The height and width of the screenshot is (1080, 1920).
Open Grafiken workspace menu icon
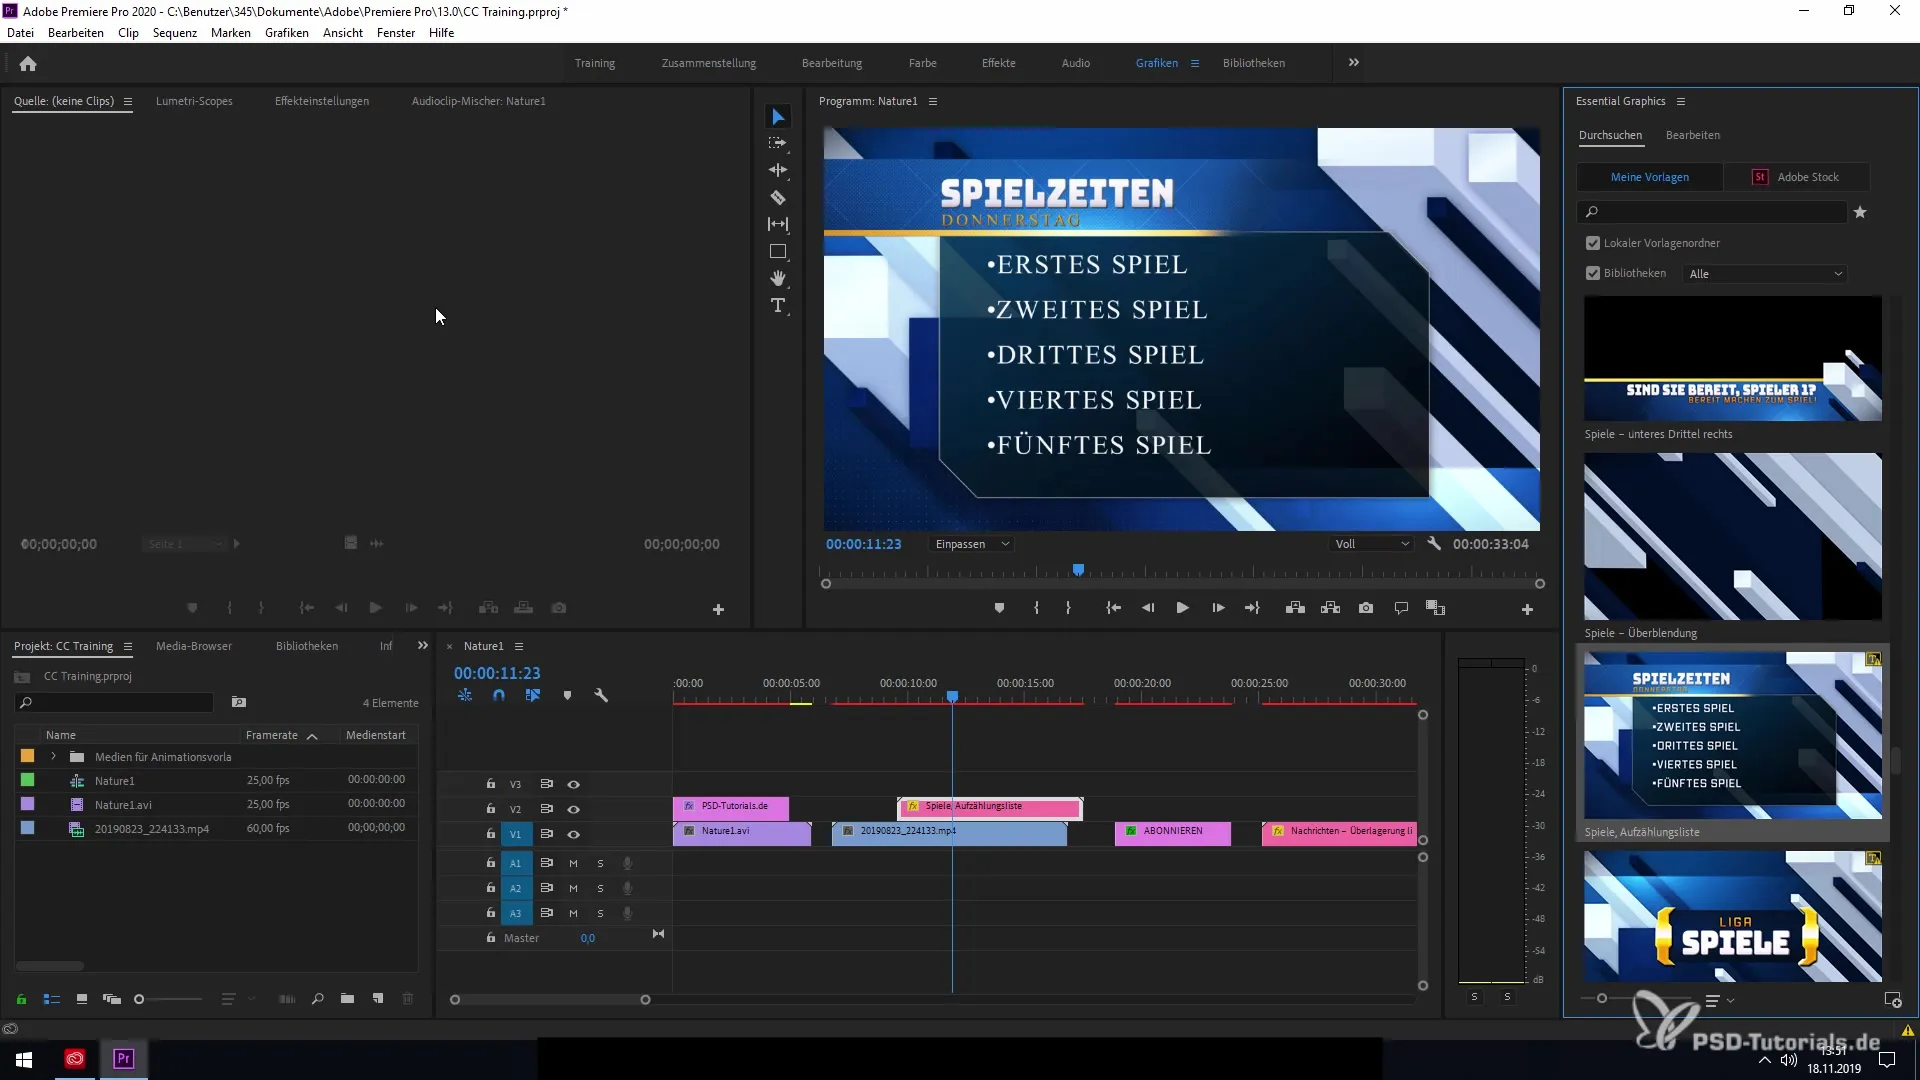[x=1194, y=63]
